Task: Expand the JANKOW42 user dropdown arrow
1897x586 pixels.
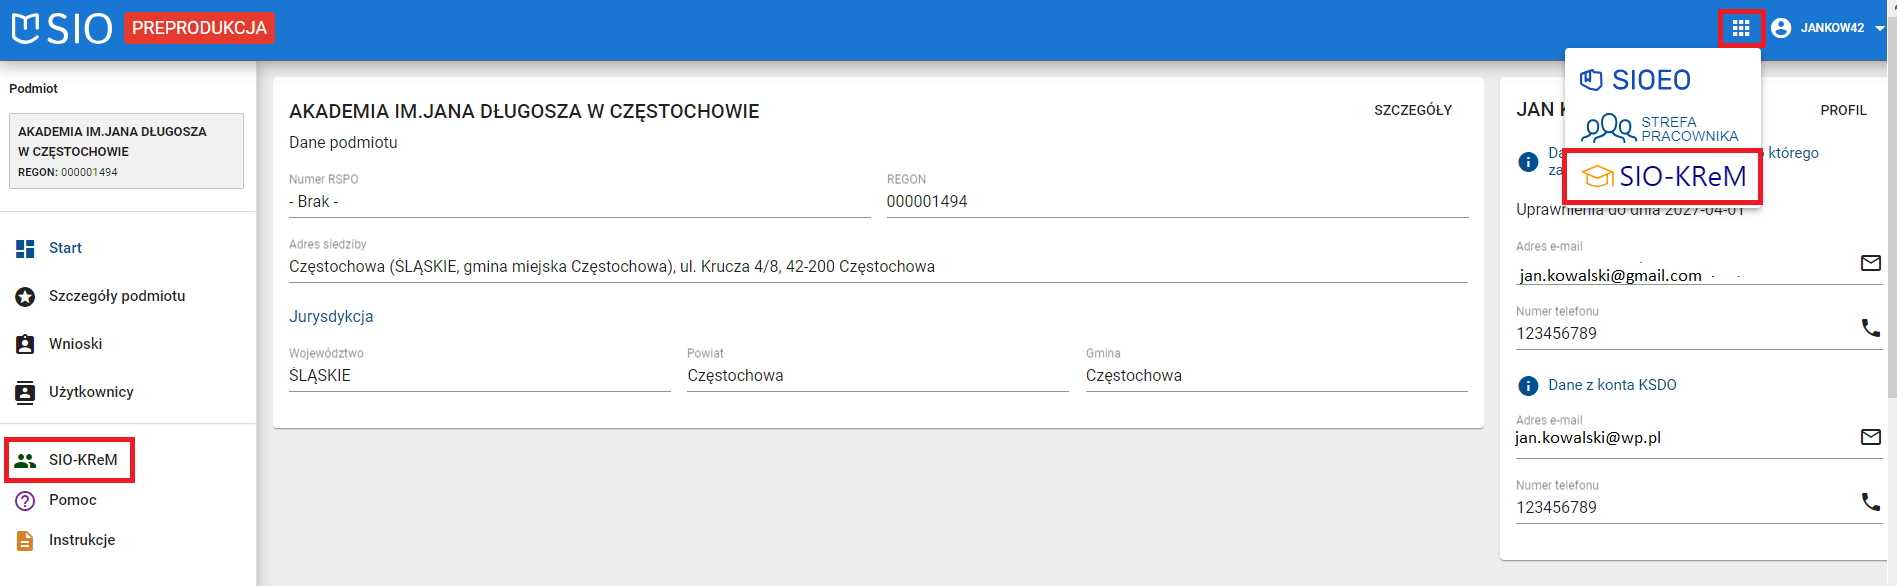Action: (x=1879, y=28)
